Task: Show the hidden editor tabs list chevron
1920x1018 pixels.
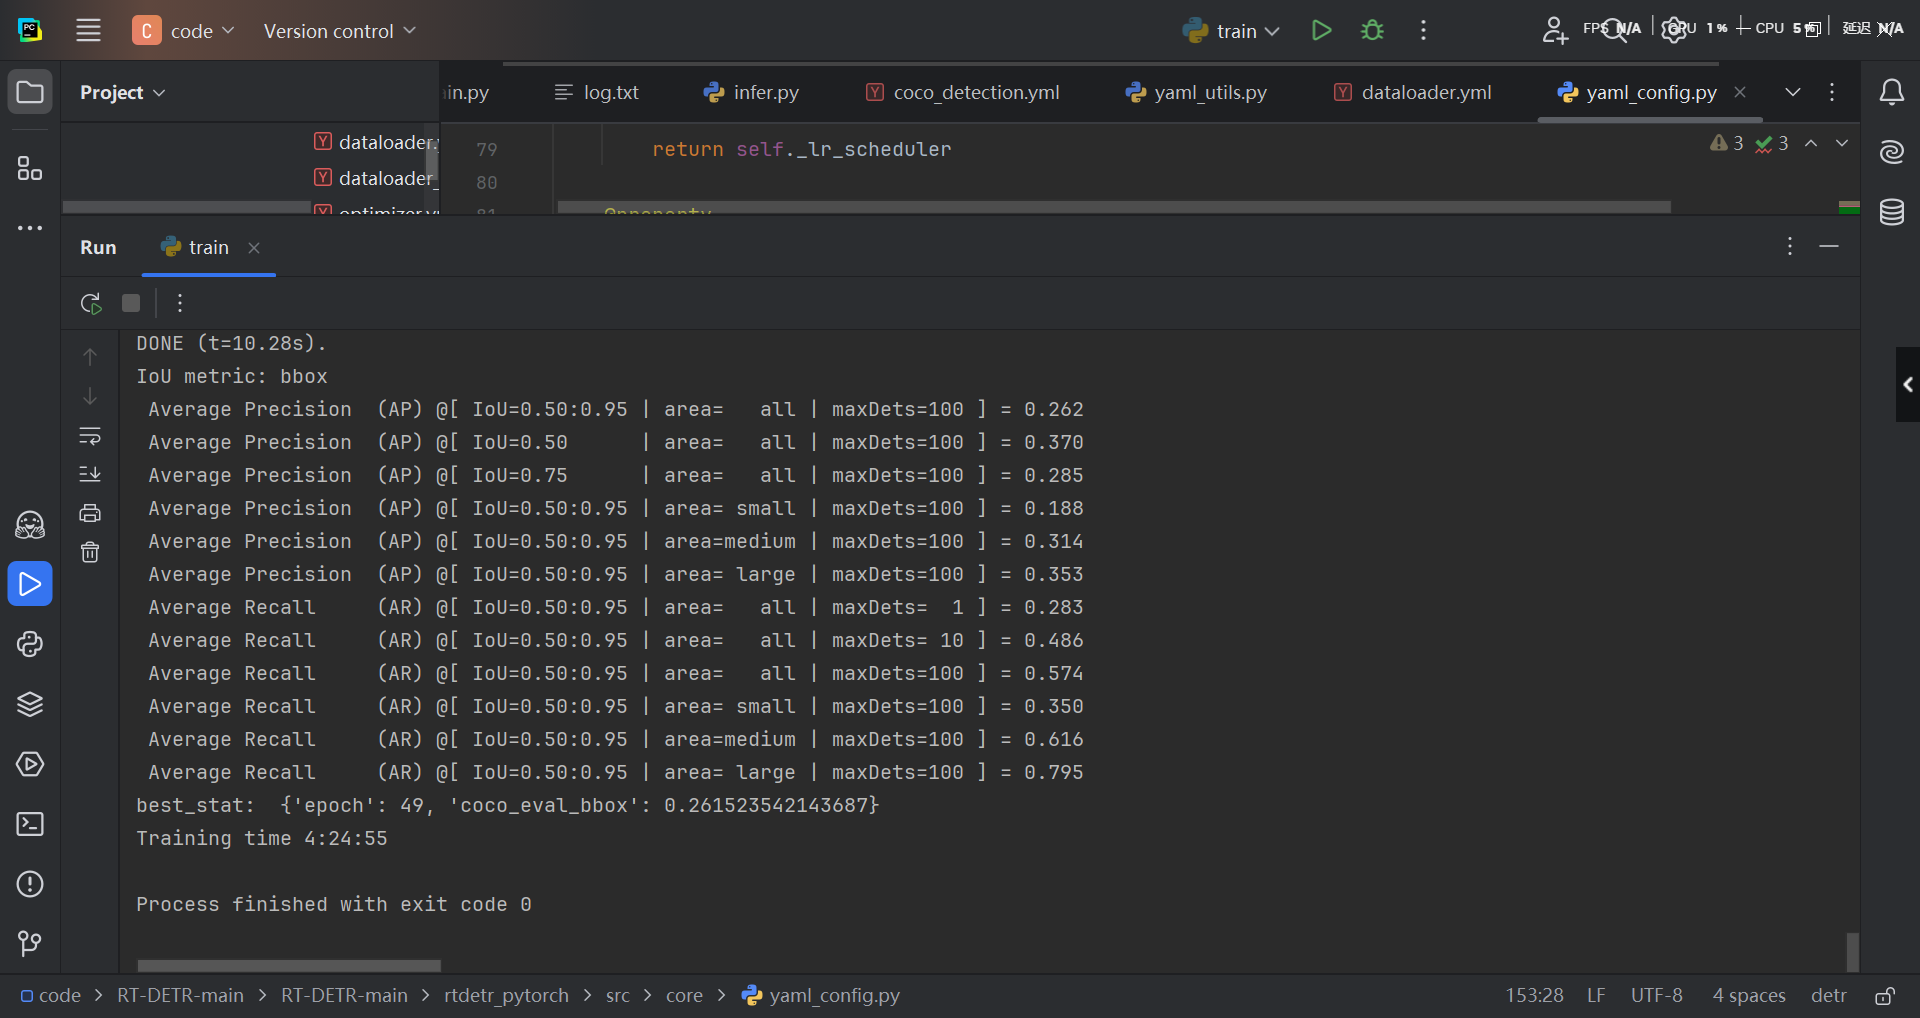Action: point(1793,92)
